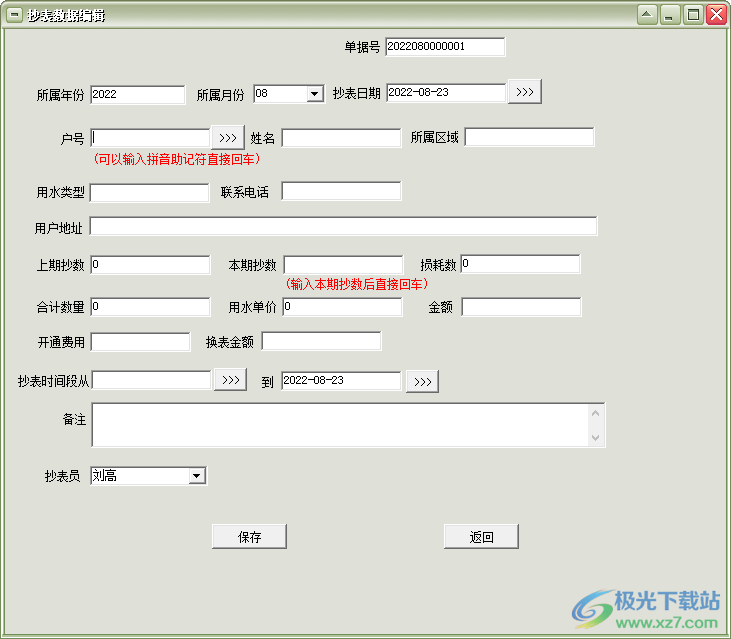
Task: Focus the 户号 input field
Action: tap(150, 137)
